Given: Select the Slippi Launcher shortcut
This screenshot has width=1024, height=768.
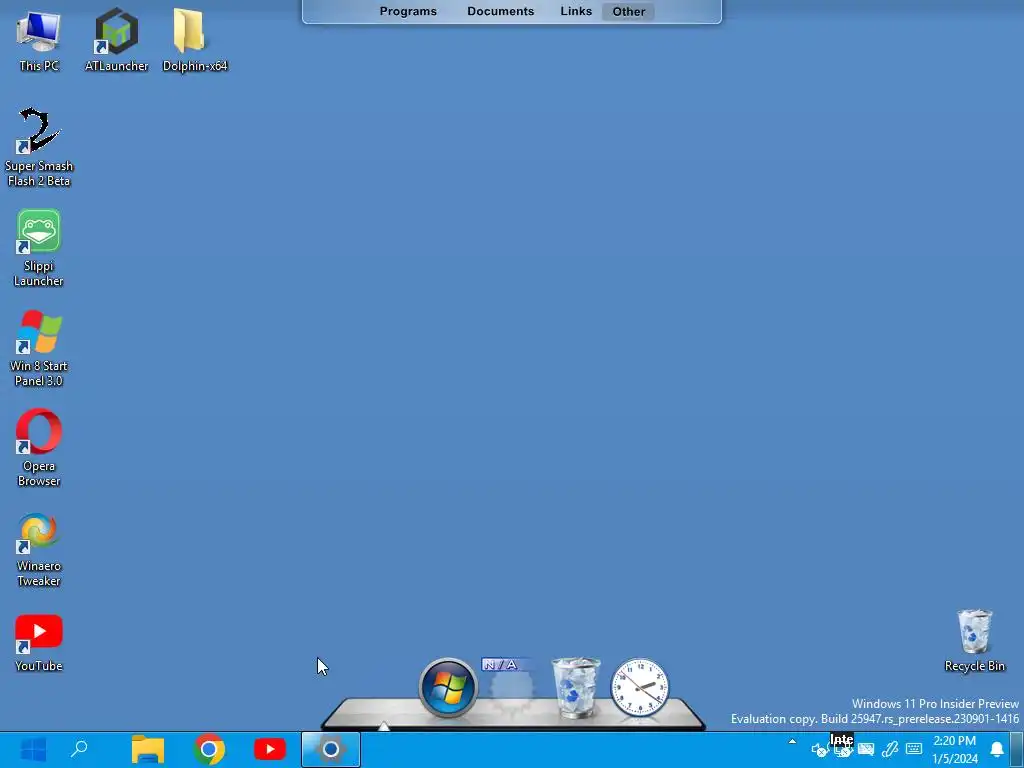Looking at the screenshot, I should pyautogui.click(x=39, y=248).
